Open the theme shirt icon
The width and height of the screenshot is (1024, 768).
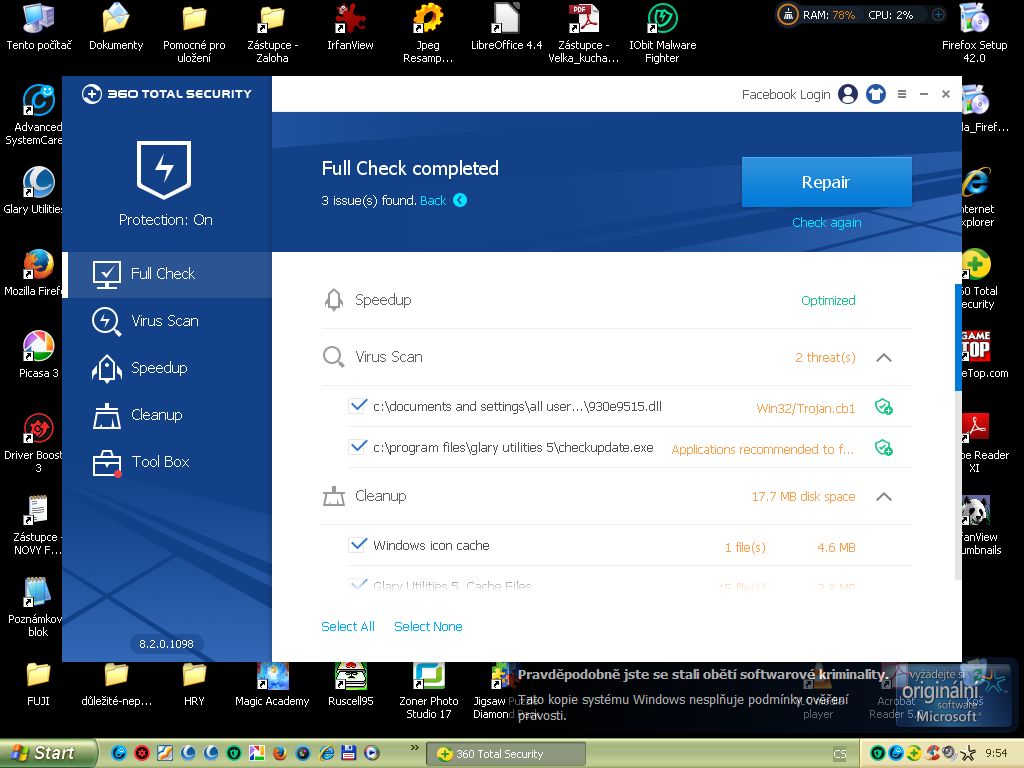coord(876,95)
